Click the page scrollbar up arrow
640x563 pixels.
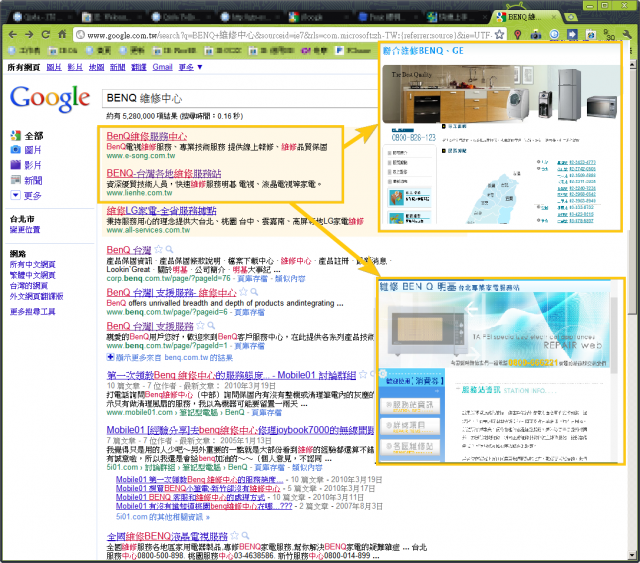pos(633,64)
